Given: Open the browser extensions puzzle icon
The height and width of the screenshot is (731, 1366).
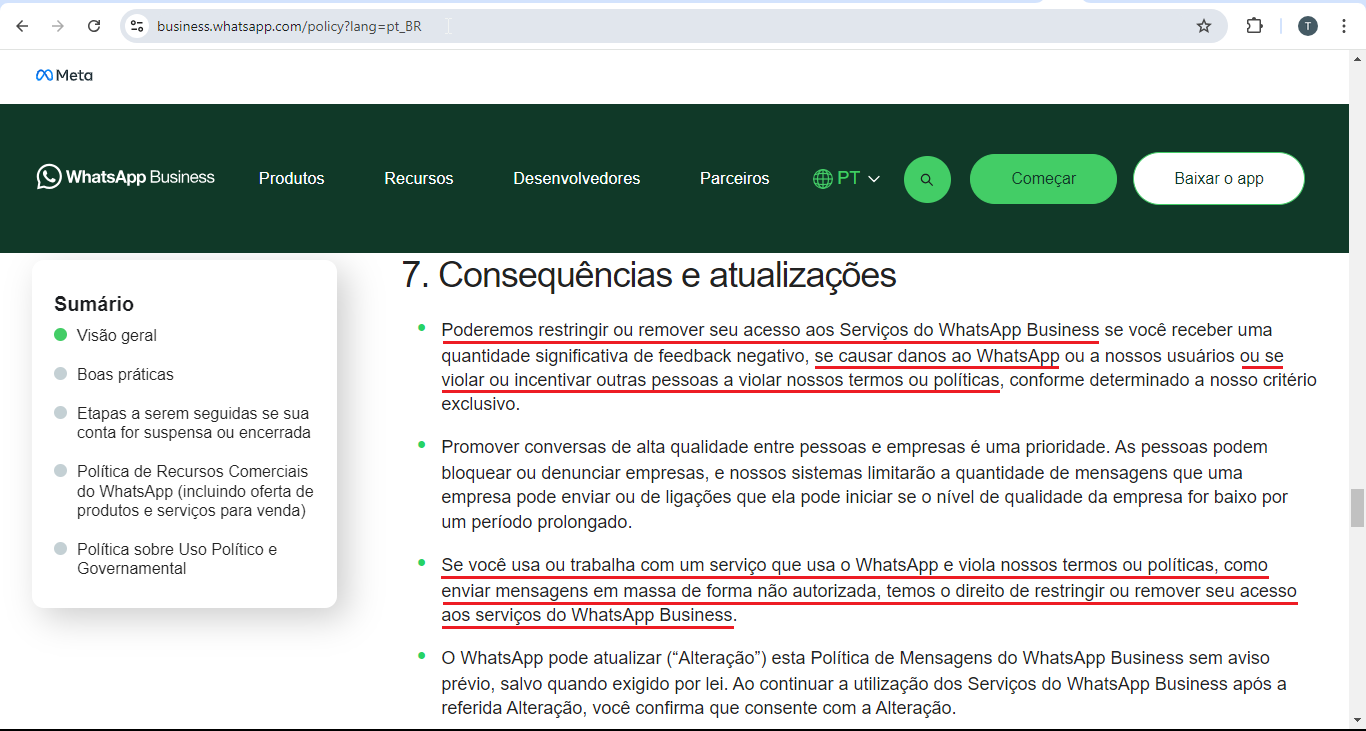Looking at the screenshot, I should click(x=1255, y=26).
